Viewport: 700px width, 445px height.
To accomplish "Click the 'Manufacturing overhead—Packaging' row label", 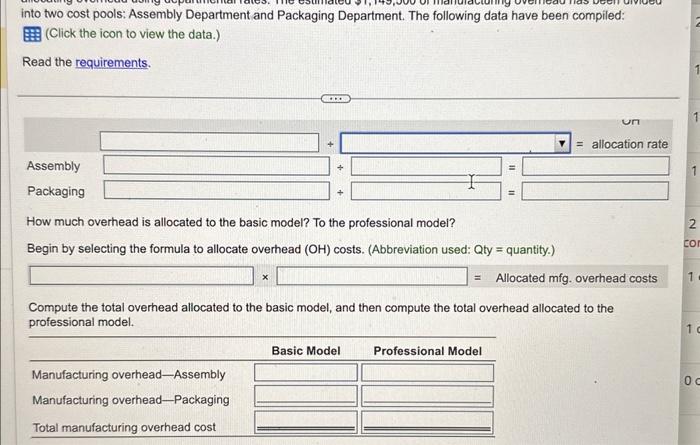I will point(130,400).
